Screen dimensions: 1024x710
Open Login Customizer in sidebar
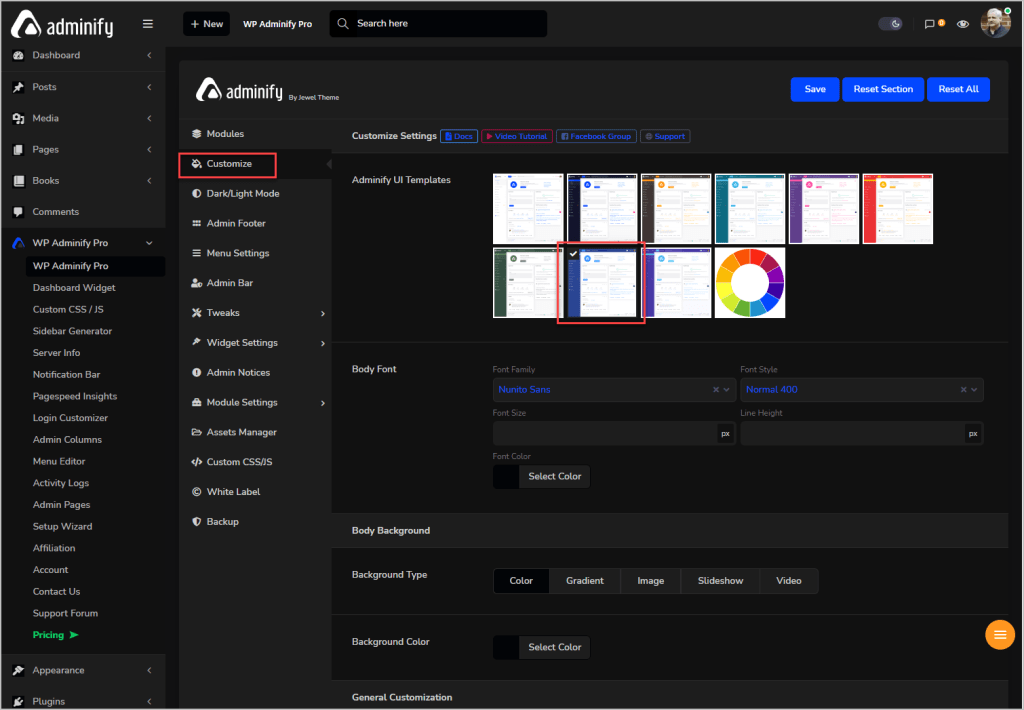pyautogui.click(x=70, y=418)
